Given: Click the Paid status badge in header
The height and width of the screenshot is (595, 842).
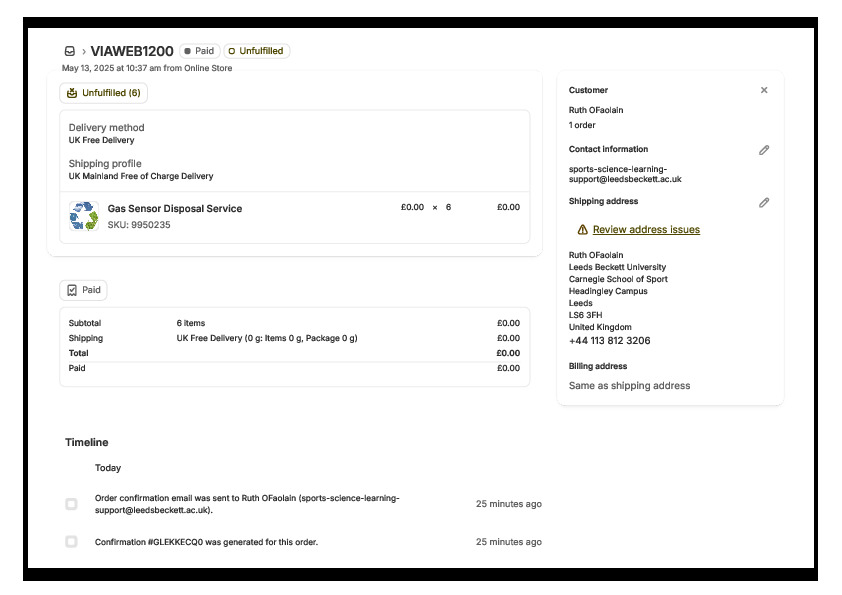Looking at the screenshot, I should 199,51.
